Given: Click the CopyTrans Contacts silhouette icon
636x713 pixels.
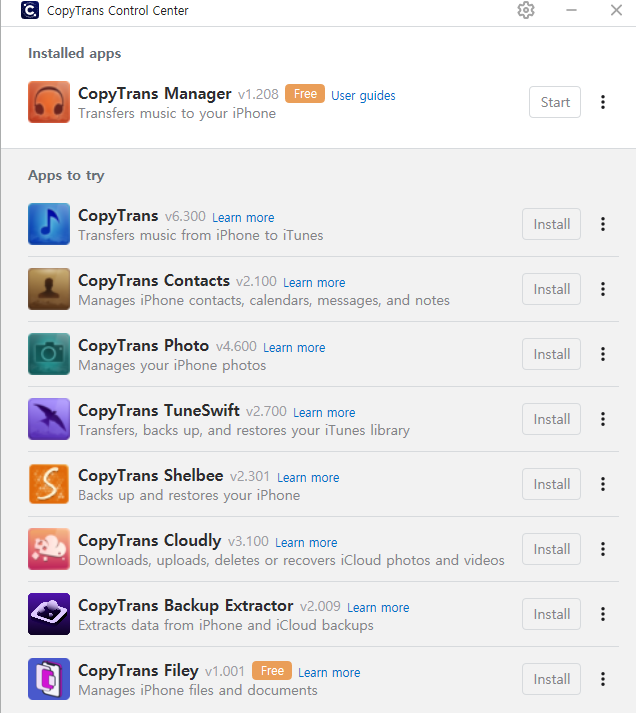Looking at the screenshot, I should (49, 289).
